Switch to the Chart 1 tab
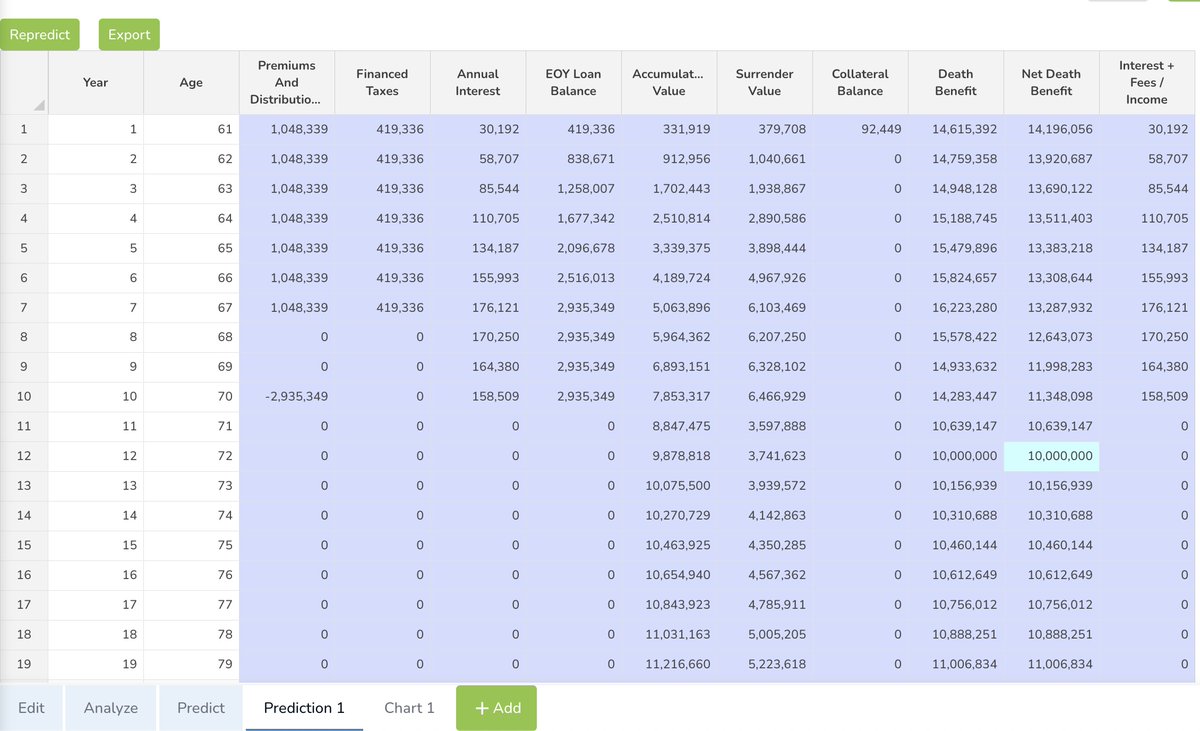This screenshot has width=1200, height=731. pyautogui.click(x=409, y=707)
